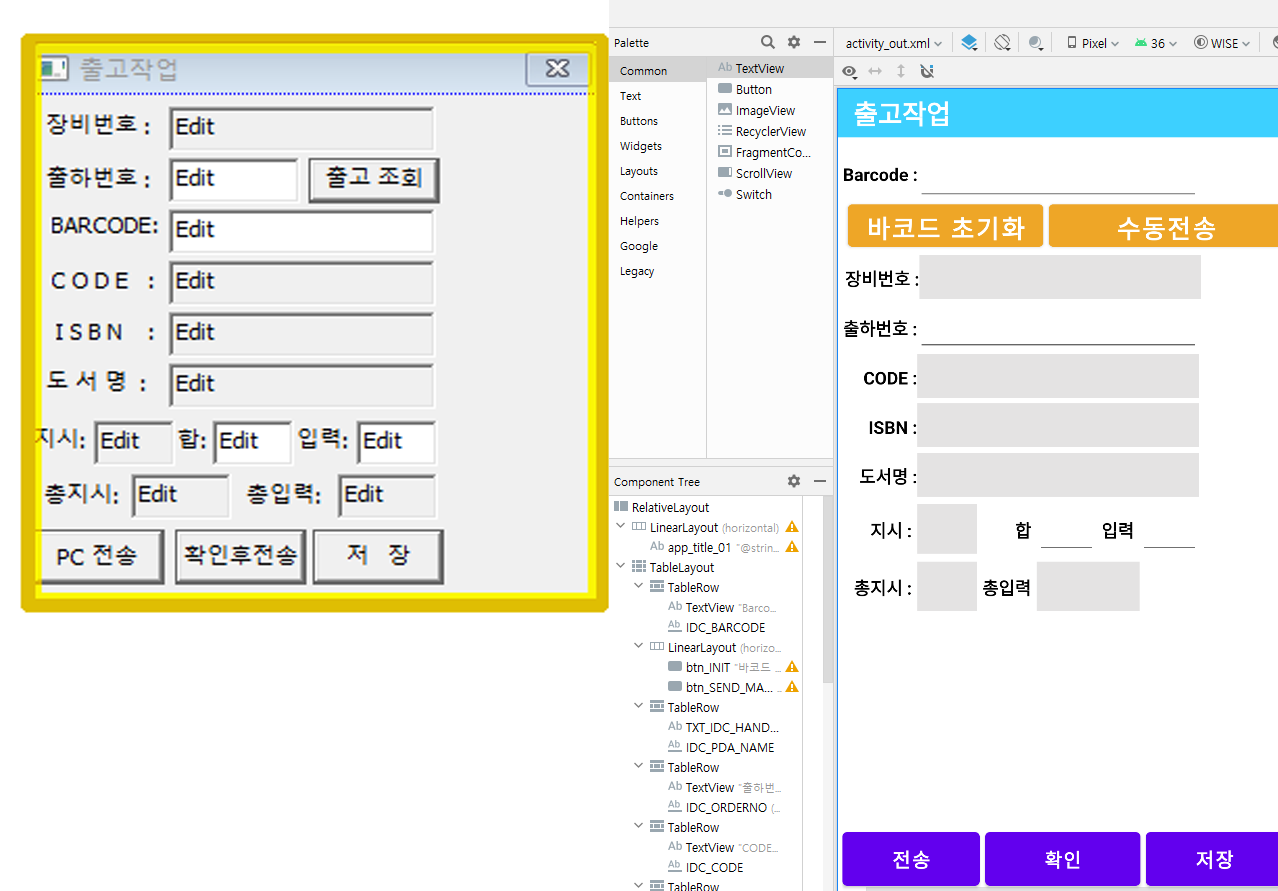Click 출고 조회 button in dialog
1278x891 pixels.
[374, 179]
